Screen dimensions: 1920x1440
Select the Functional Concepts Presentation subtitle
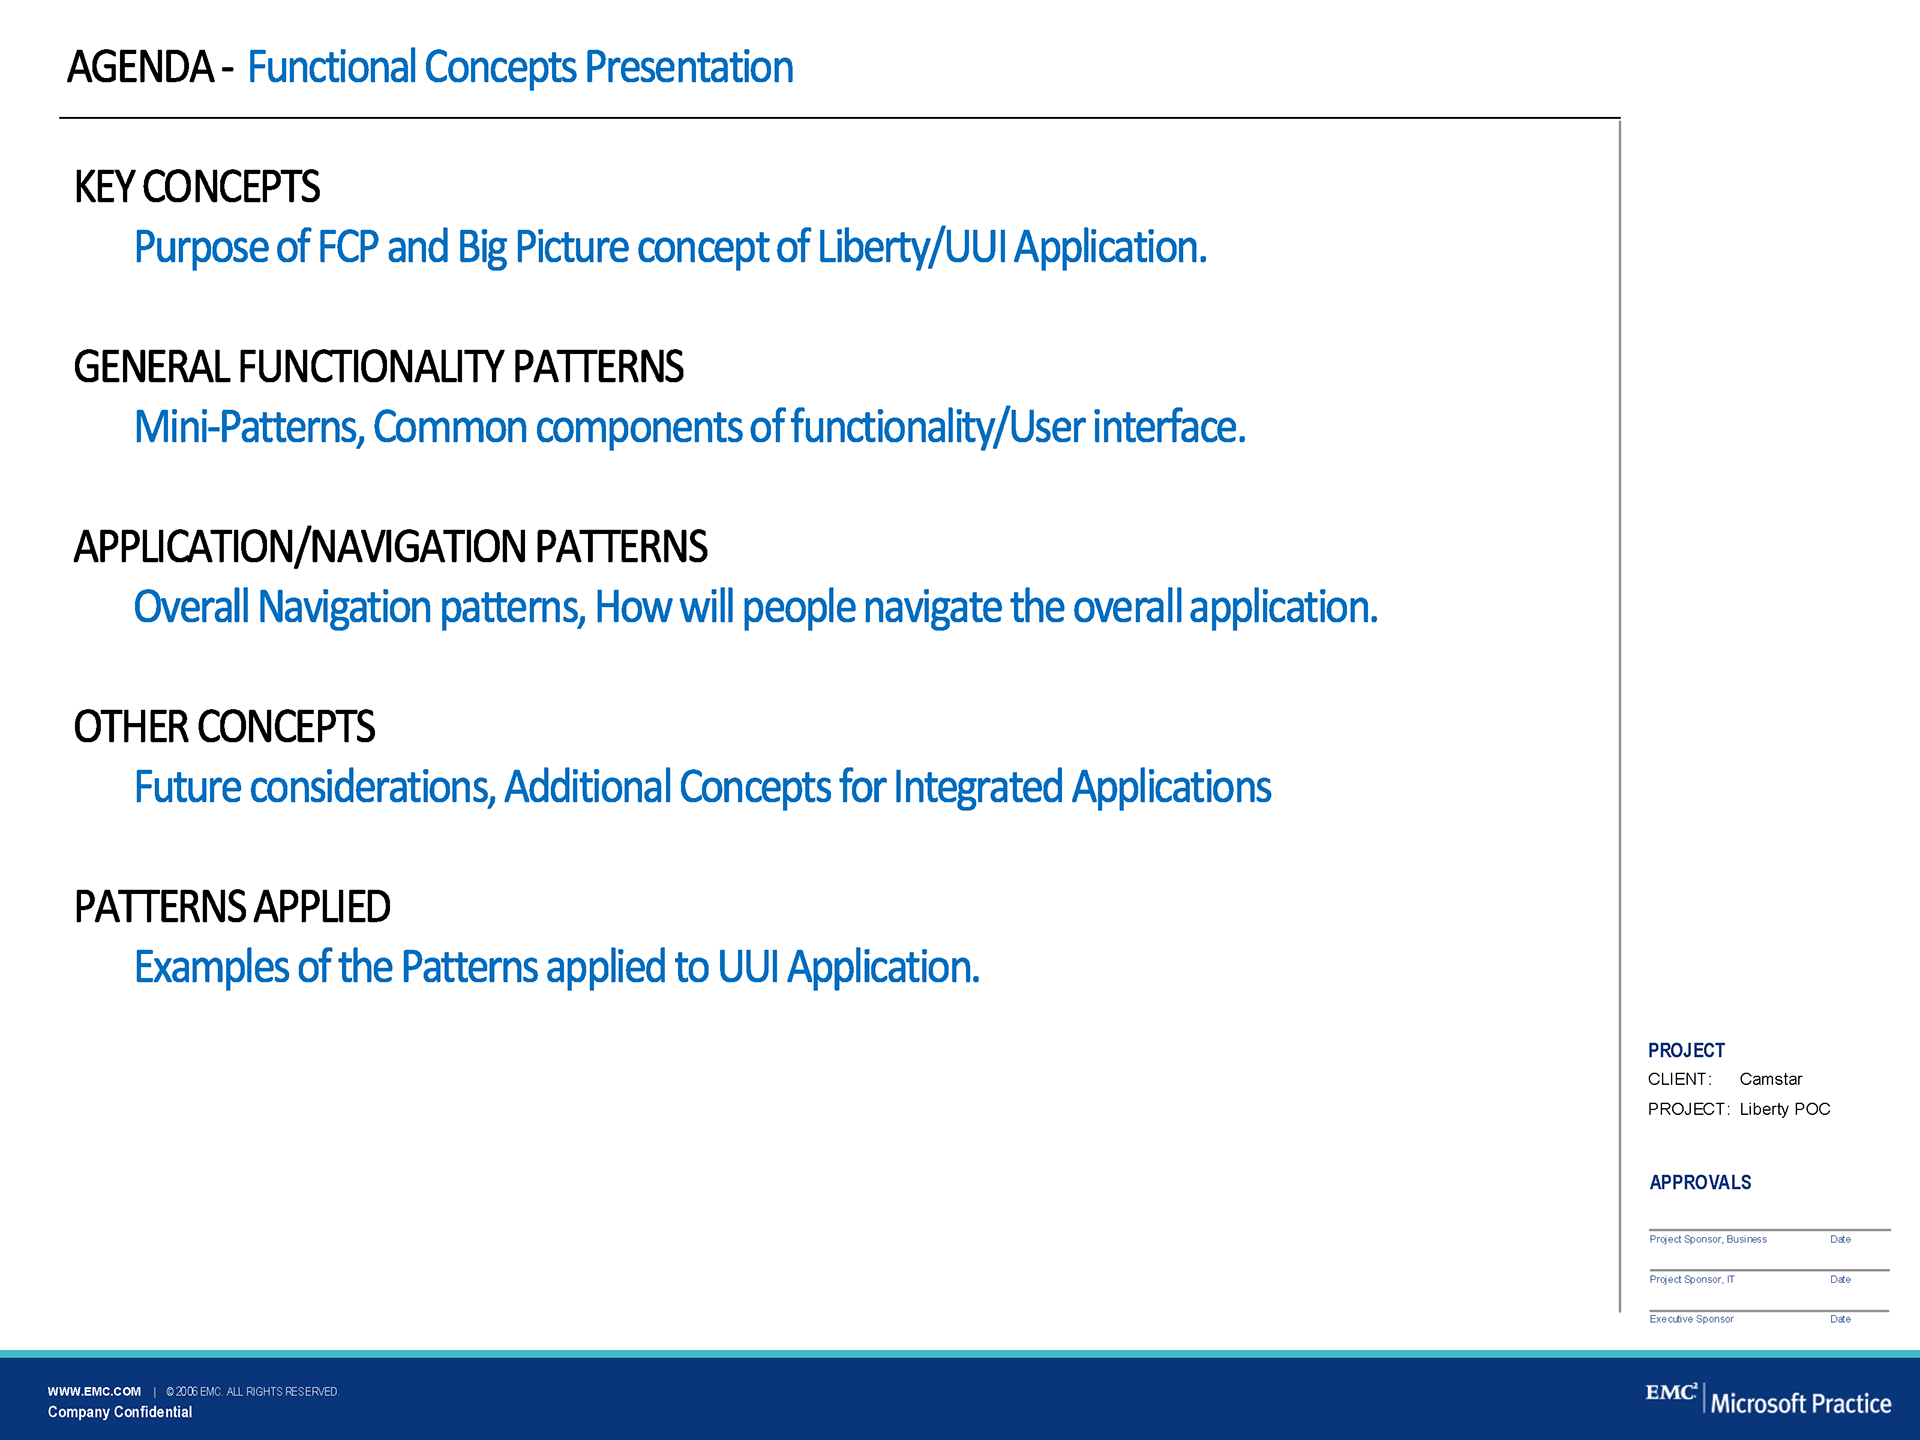[x=520, y=68]
